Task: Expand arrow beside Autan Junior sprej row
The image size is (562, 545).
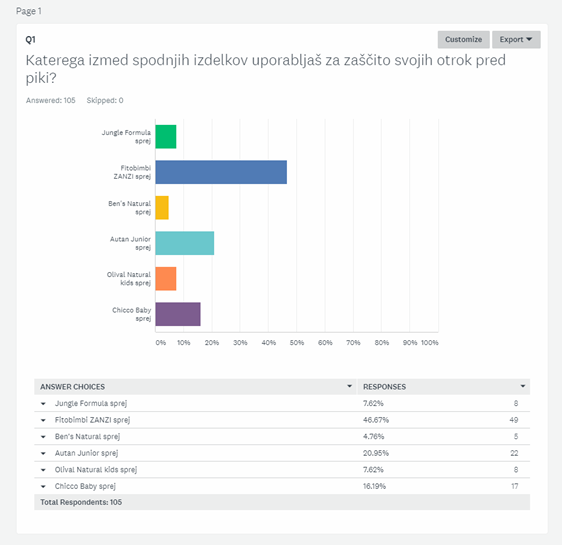Action: click(x=43, y=454)
